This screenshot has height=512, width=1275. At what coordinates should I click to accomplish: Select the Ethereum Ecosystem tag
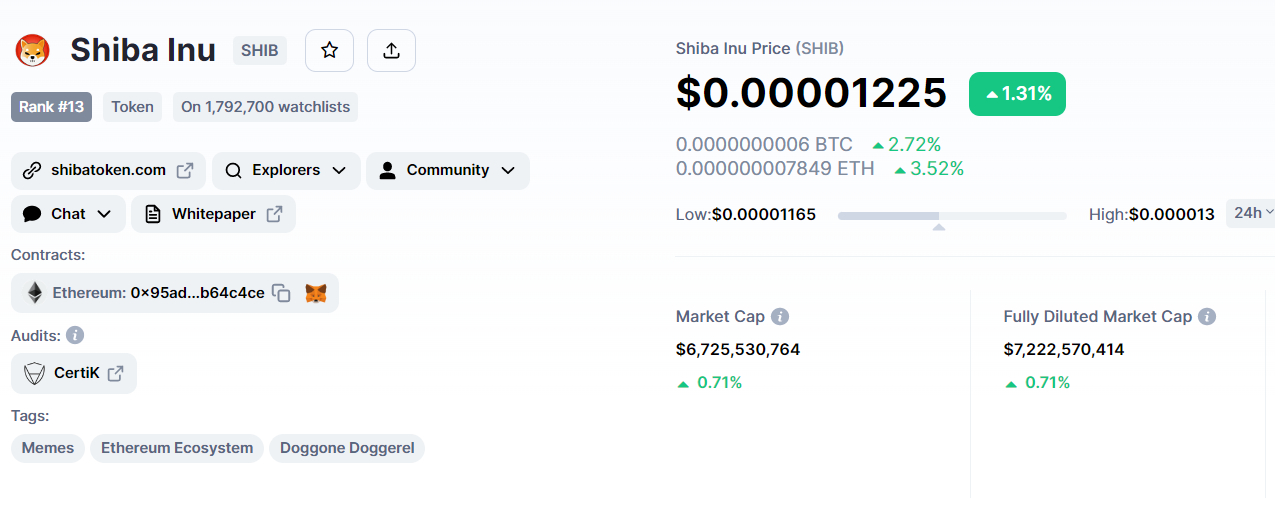(x=177, y=448)
